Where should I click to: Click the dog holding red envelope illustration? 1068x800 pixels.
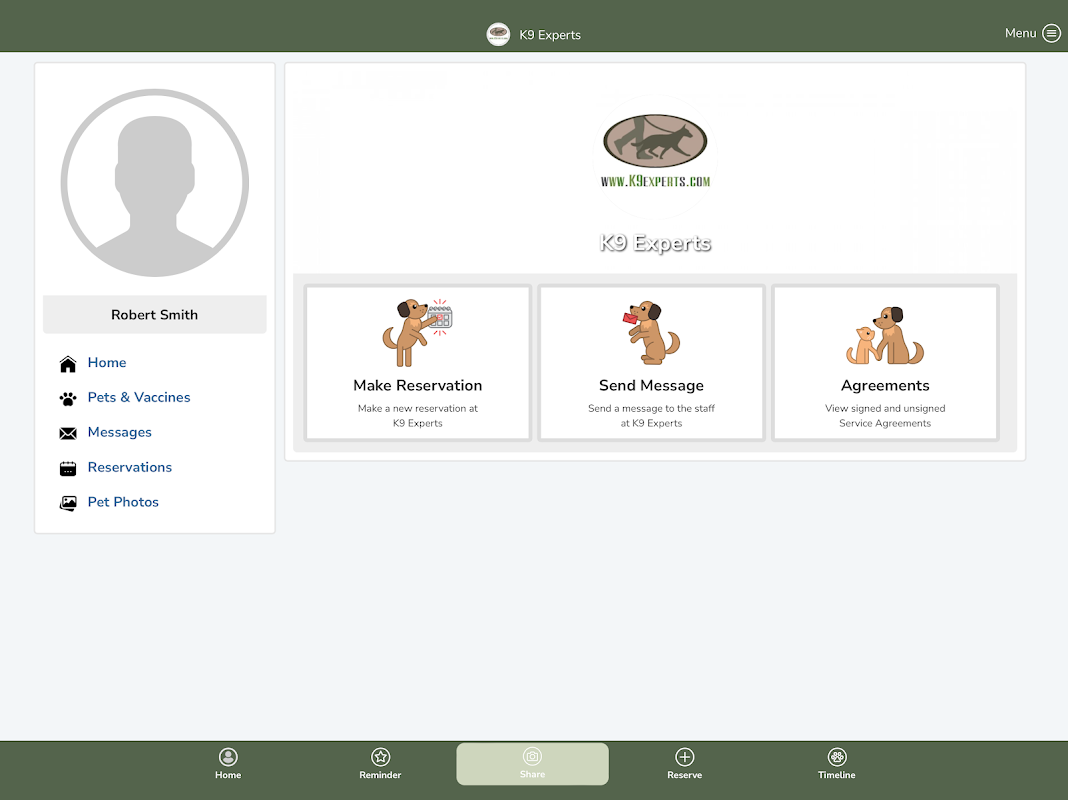click(651, 332)
